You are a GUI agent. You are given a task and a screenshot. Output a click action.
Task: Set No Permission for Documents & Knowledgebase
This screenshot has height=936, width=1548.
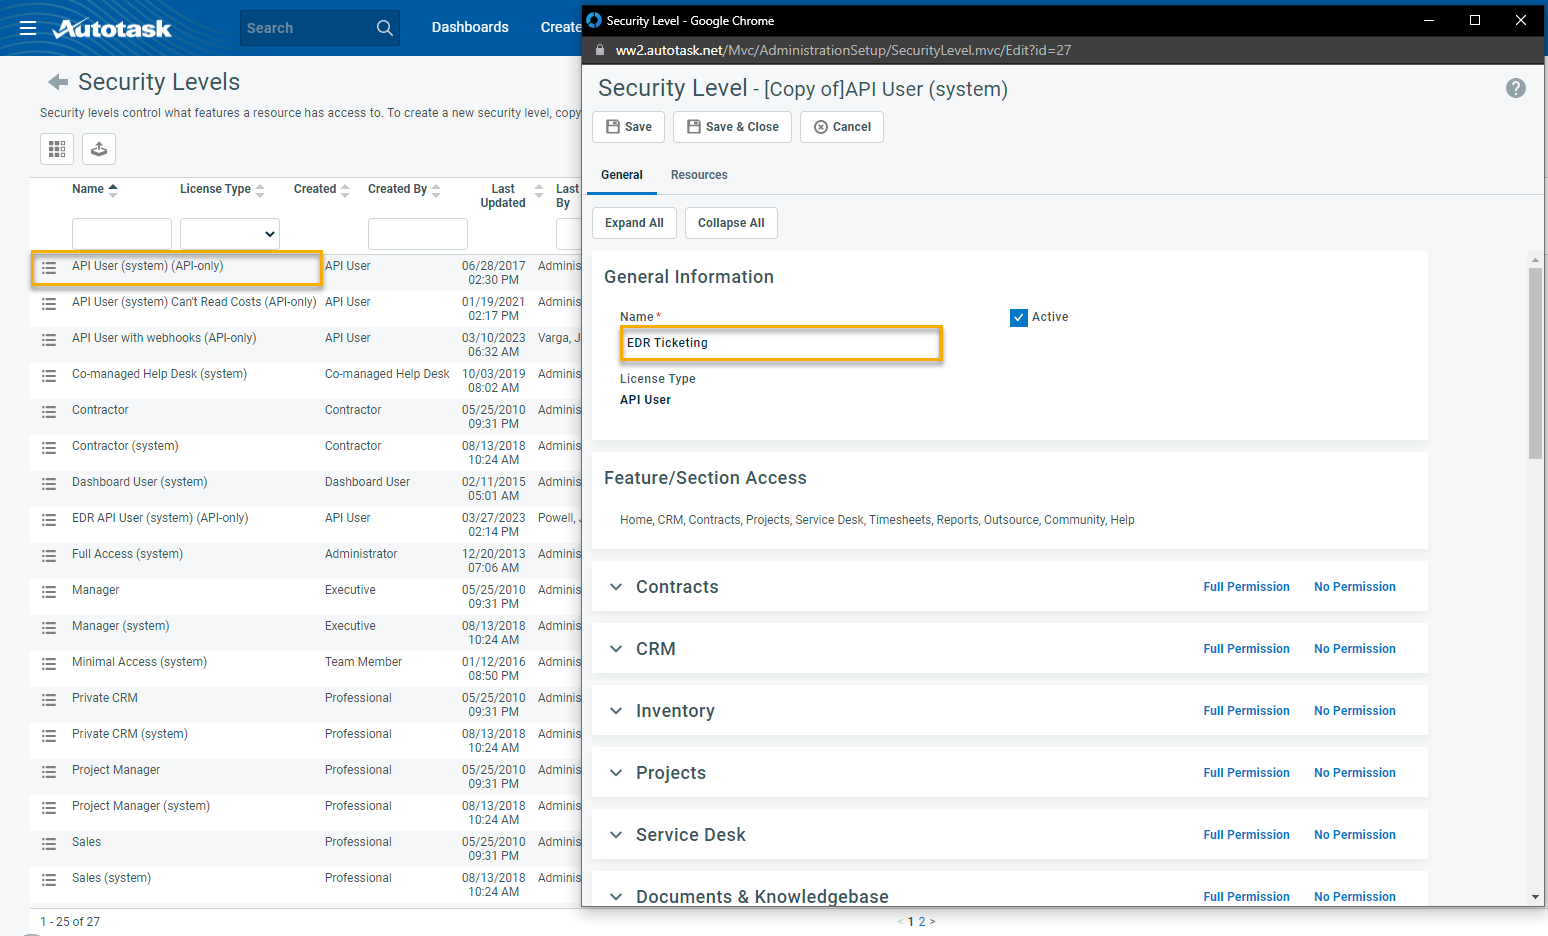[1355, 897]
